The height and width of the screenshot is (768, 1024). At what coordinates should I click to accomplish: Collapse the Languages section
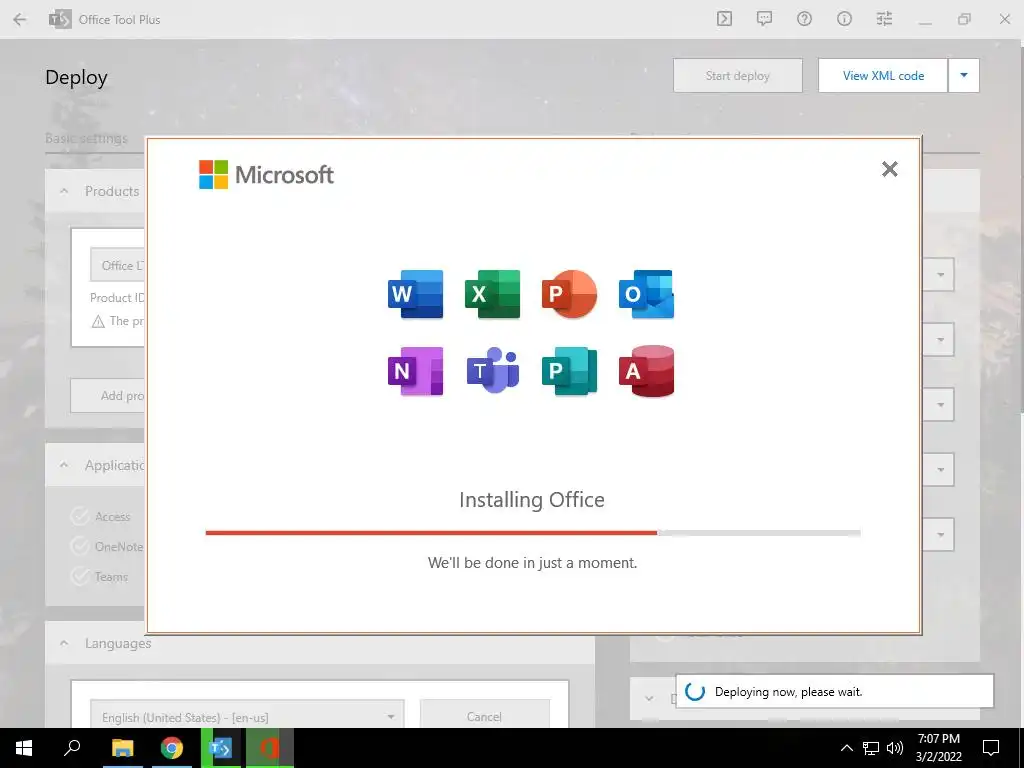tap(64, 643)
